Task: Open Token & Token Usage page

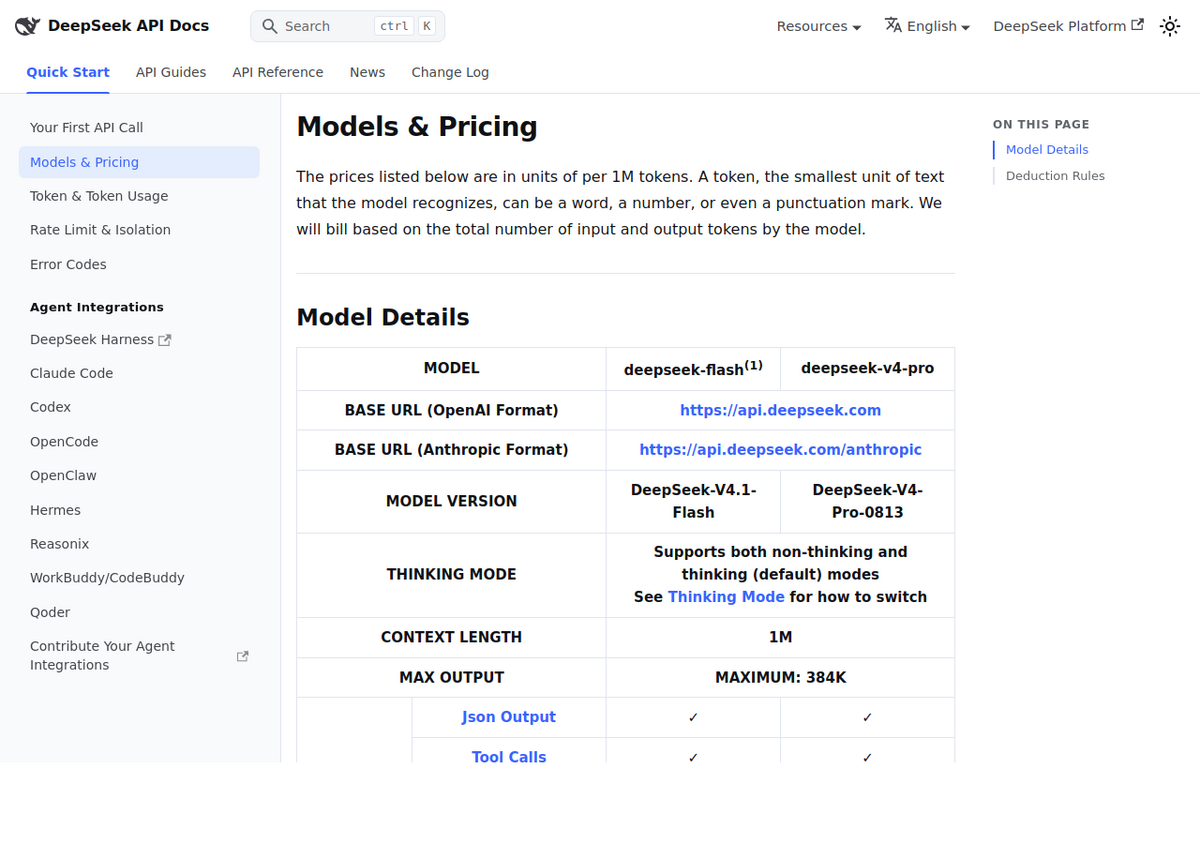Action: coord(139,196)
